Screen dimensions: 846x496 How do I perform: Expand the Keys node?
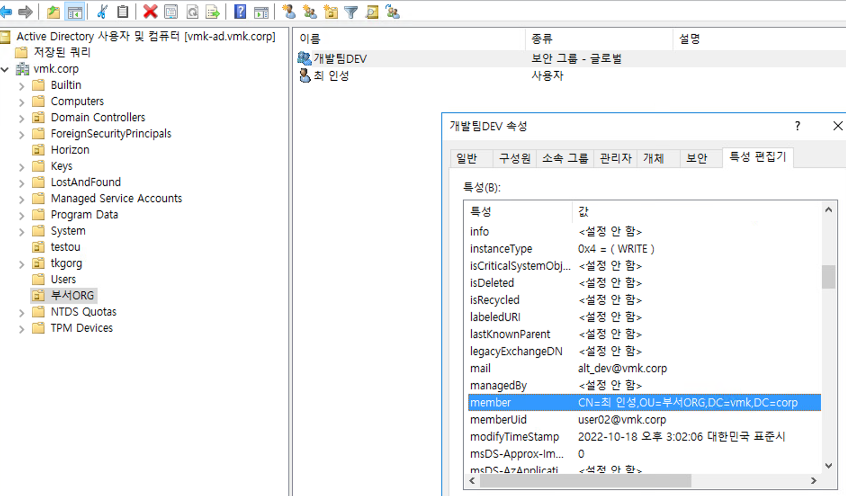[x=22, y=167]
